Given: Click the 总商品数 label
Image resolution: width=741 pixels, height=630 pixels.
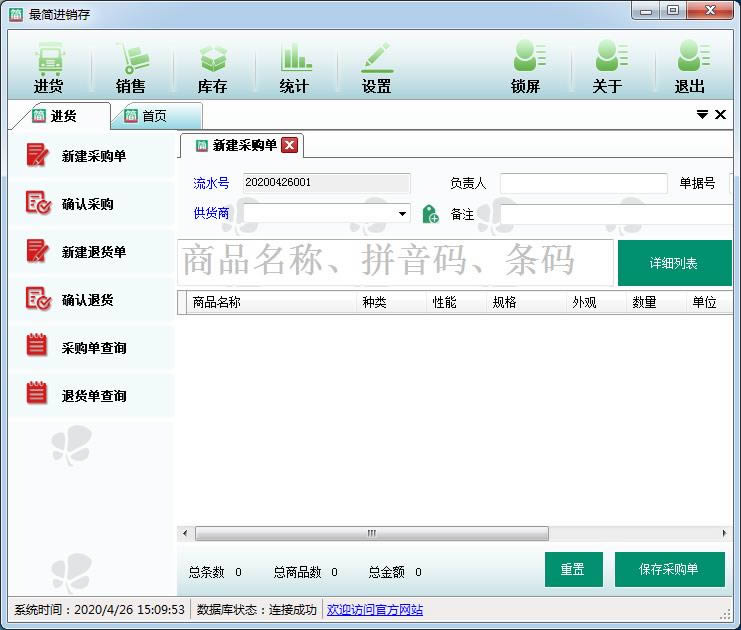Looking at the screenshot, I should tap(298, 572).
